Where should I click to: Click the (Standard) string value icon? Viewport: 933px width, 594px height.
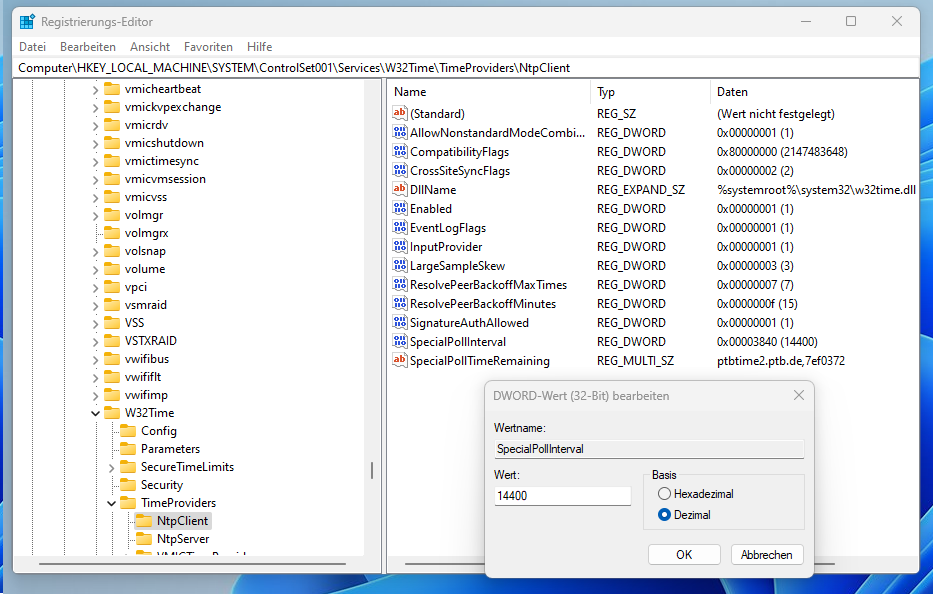(400, 112)
